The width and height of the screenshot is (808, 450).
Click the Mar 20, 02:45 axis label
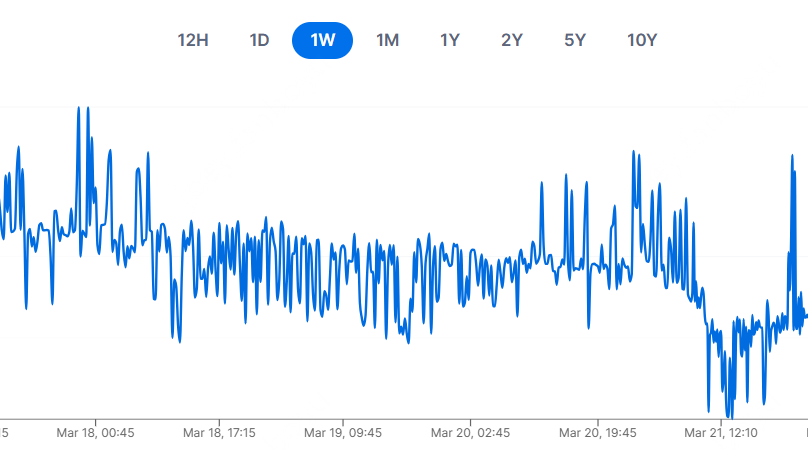(470, 433)
